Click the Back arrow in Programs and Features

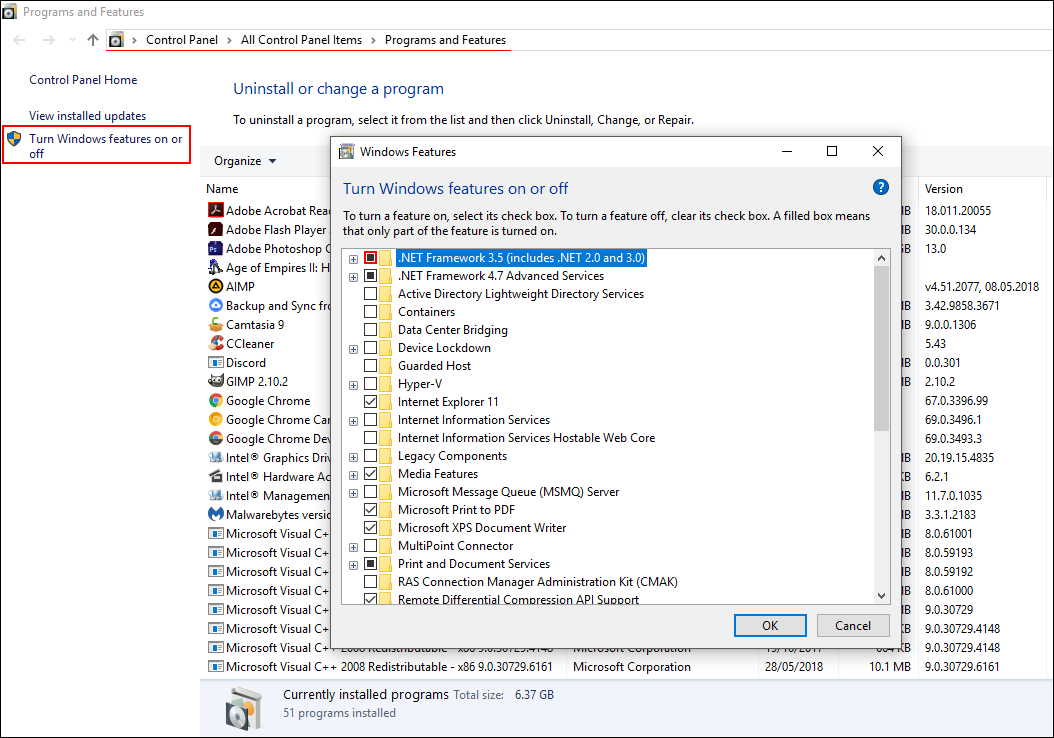[x=19, y=40]
